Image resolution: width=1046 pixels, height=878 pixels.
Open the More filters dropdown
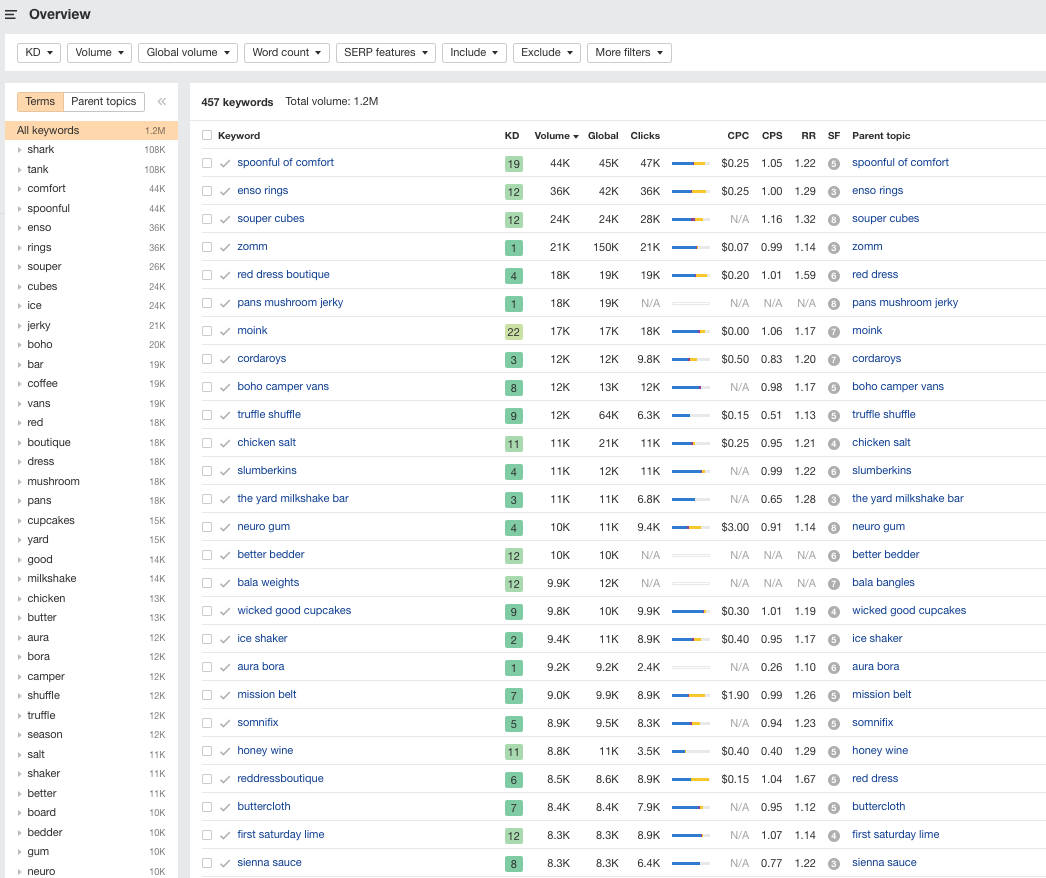pyautogui.click(x=629, y=53)
